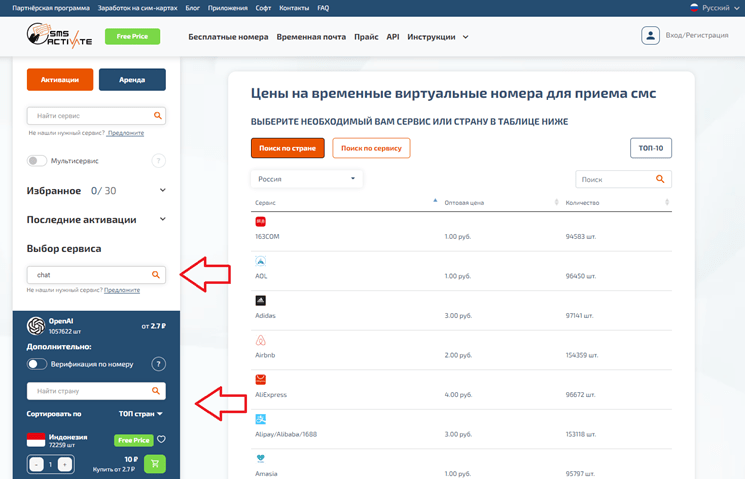Click the Alipay/Alibaba service icon

click(x=260, y=419)
